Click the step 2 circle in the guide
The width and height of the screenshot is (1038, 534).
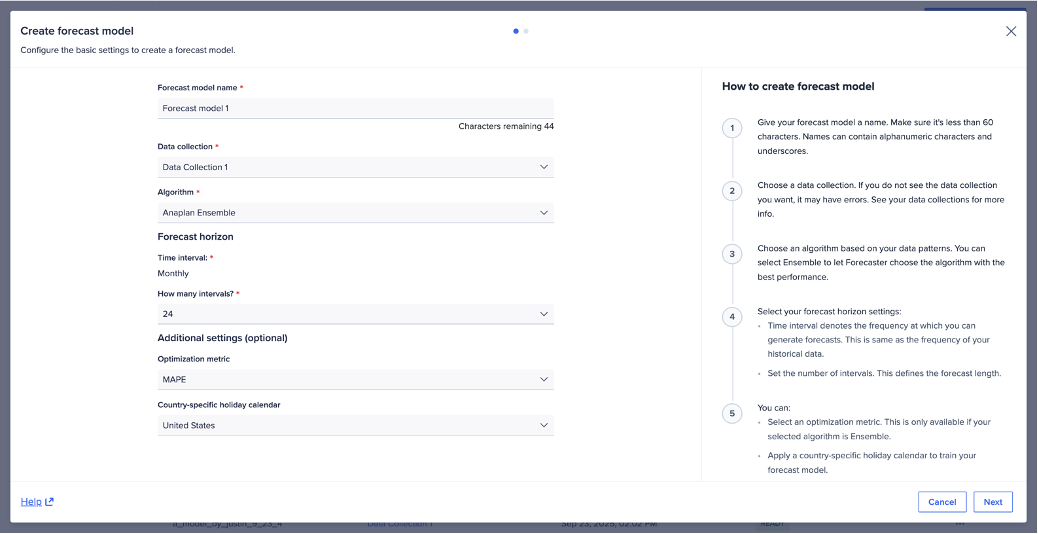point(732,191)
